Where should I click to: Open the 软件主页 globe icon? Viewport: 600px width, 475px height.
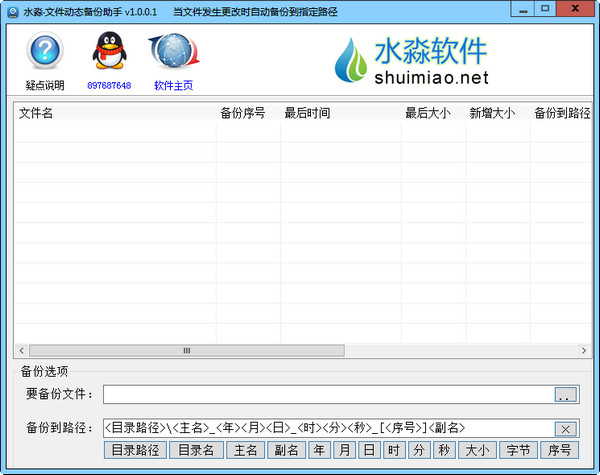point(174,51)
